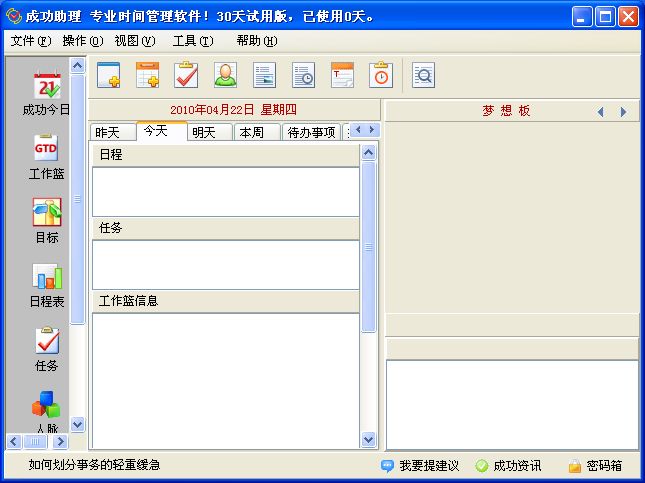
Task: Click the document-with-clock toolbar icon
Action: (x=303, y=75)
